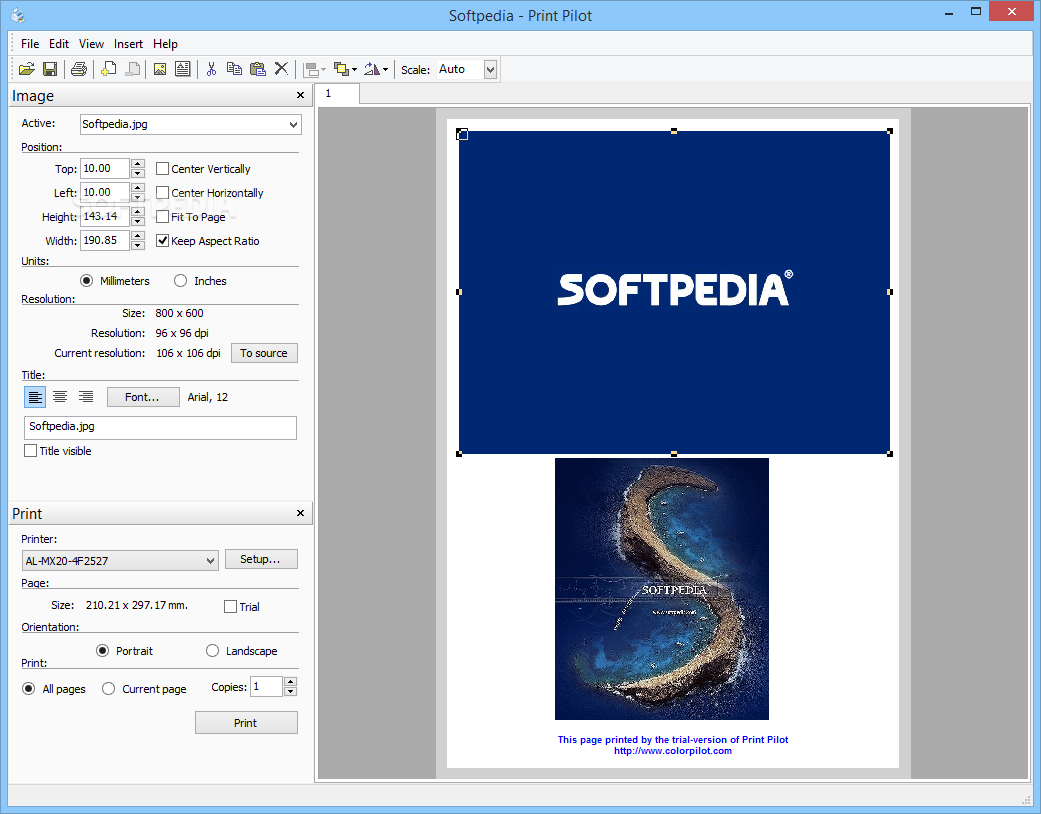Close the Print panel
This screenshot has width=1041, height=814.
(300, 513)
